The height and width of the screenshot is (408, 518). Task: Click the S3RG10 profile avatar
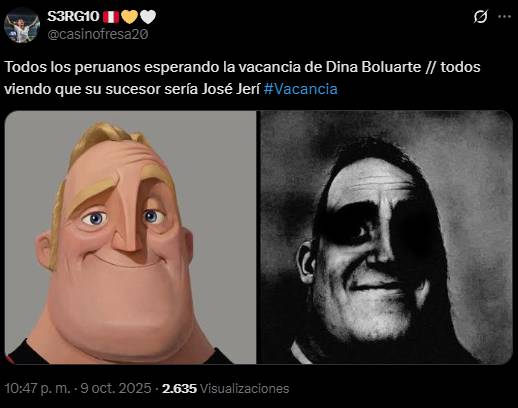[x=22, y=26]
